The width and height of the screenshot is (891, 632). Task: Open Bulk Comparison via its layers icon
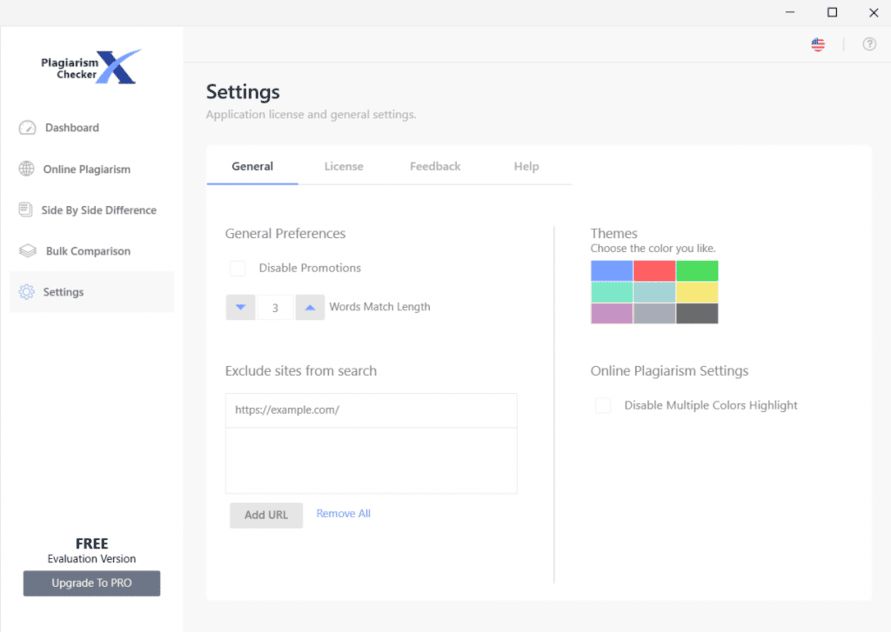(x=27, y=251)
